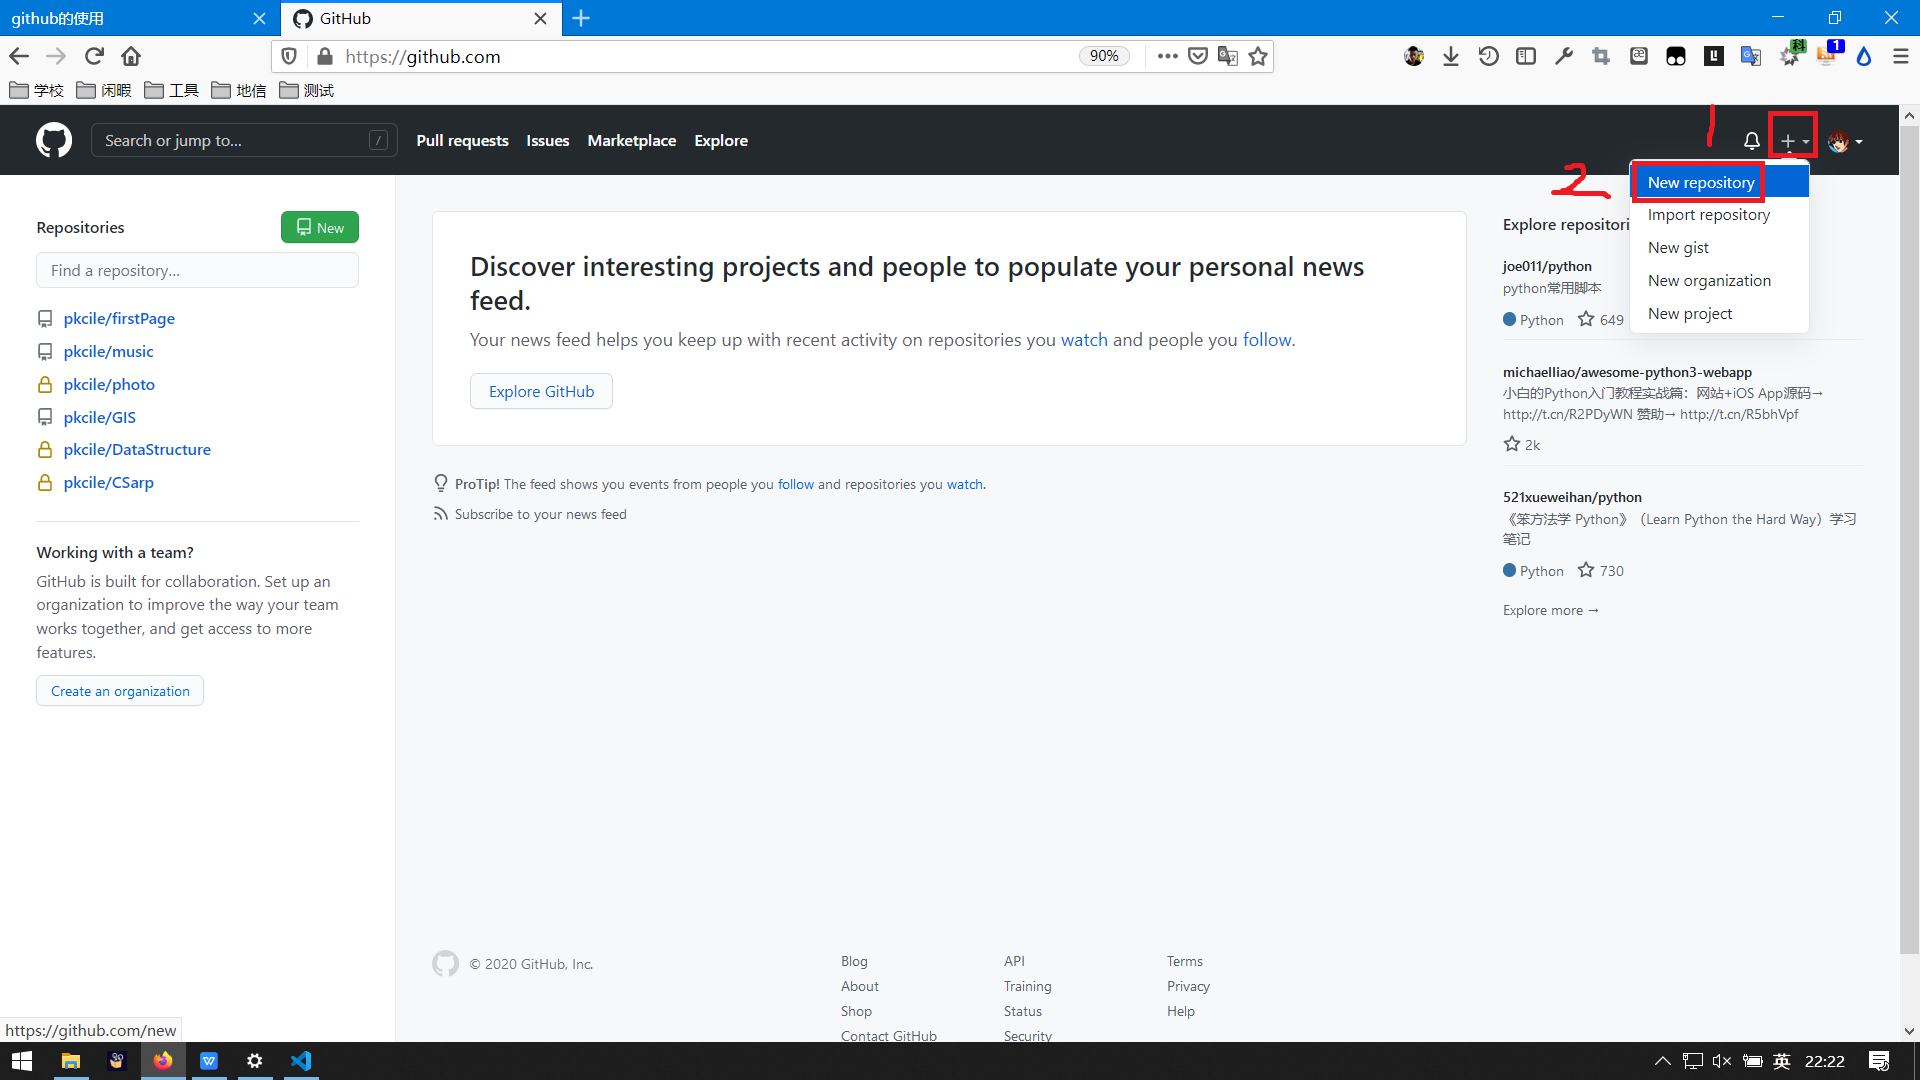Toggle sidebar icon in toolbar
The image size is (1920, 1080).
point(1526,56)
